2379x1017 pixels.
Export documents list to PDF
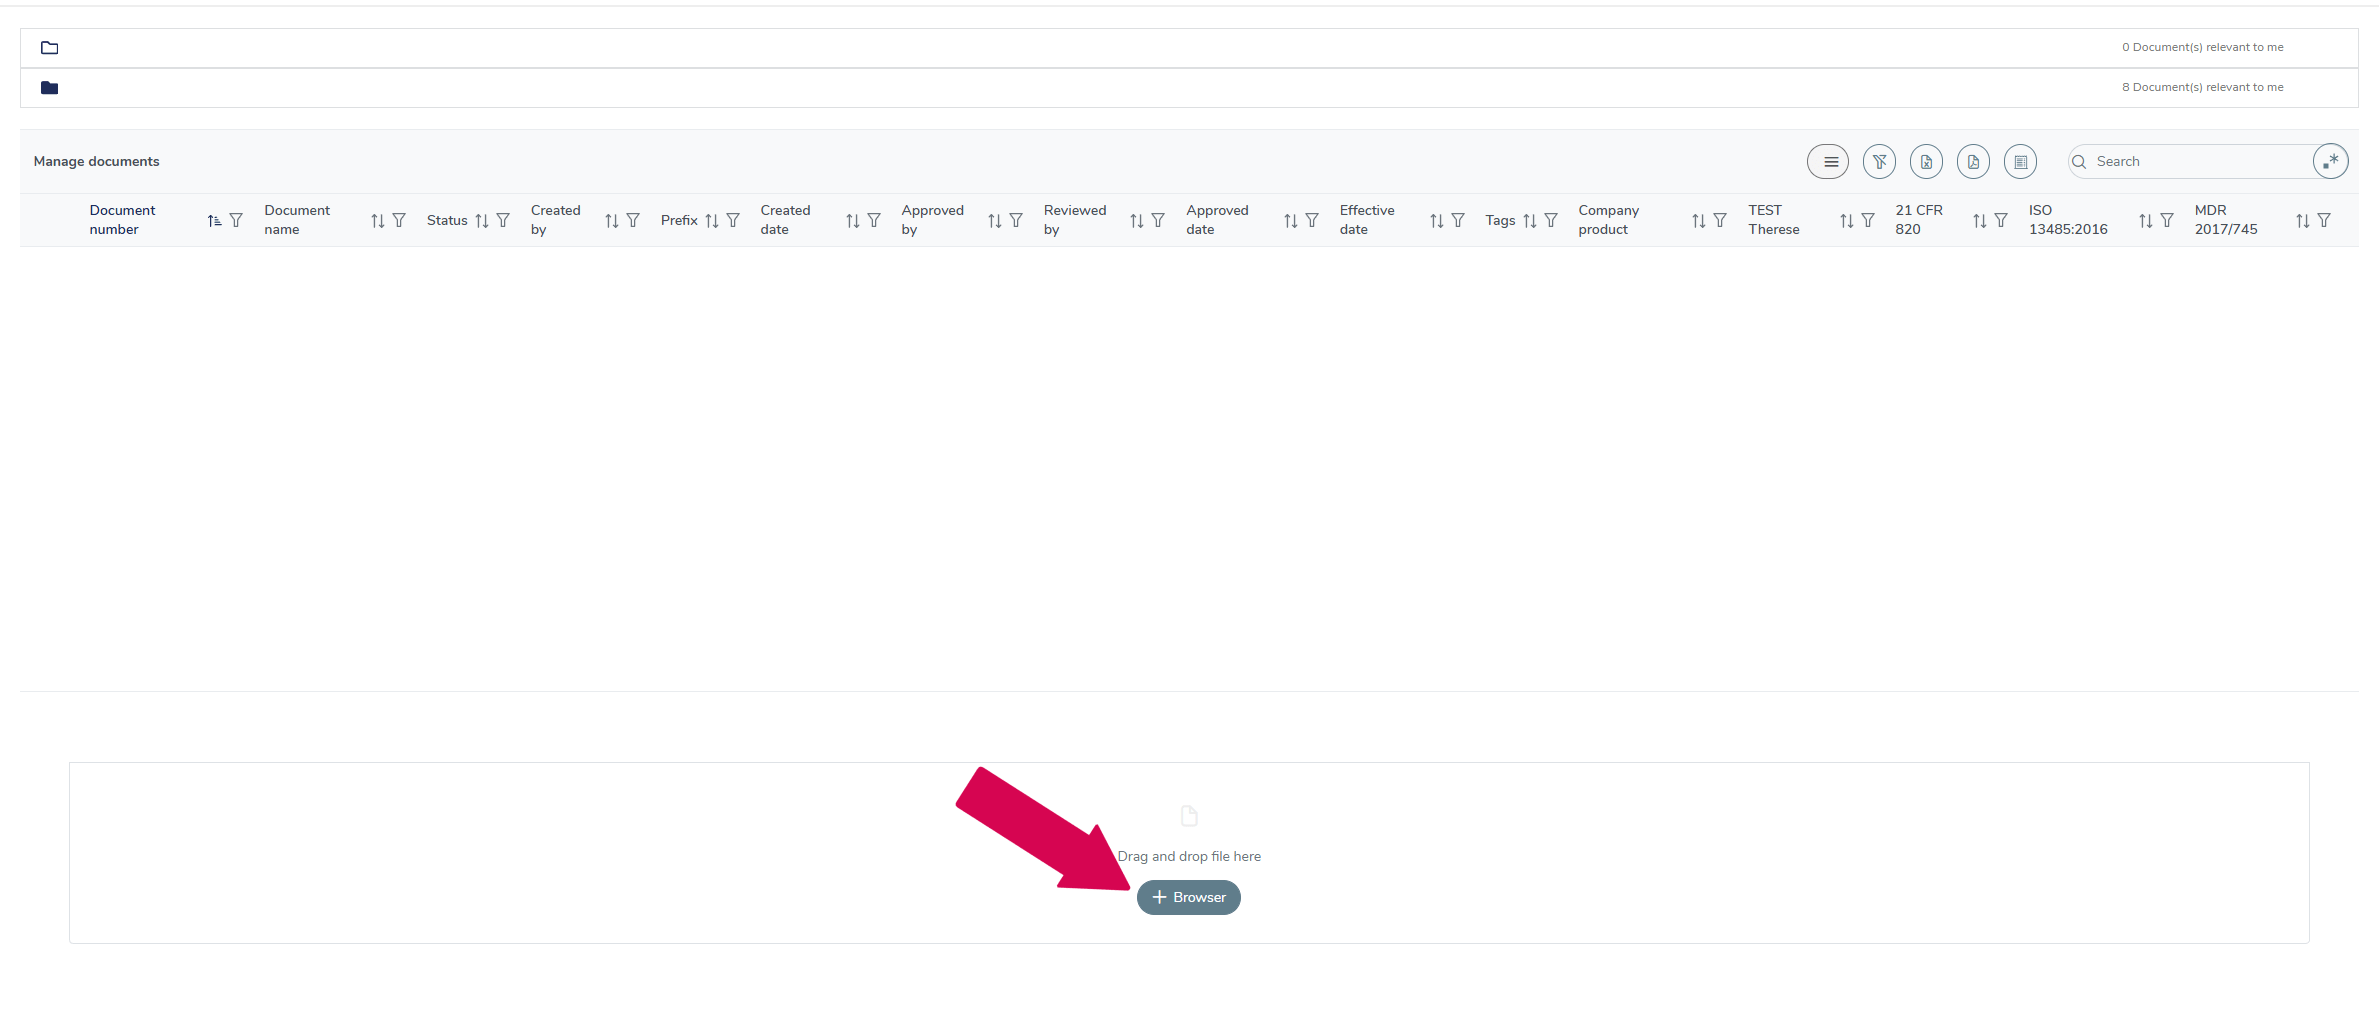point(1973,161)
